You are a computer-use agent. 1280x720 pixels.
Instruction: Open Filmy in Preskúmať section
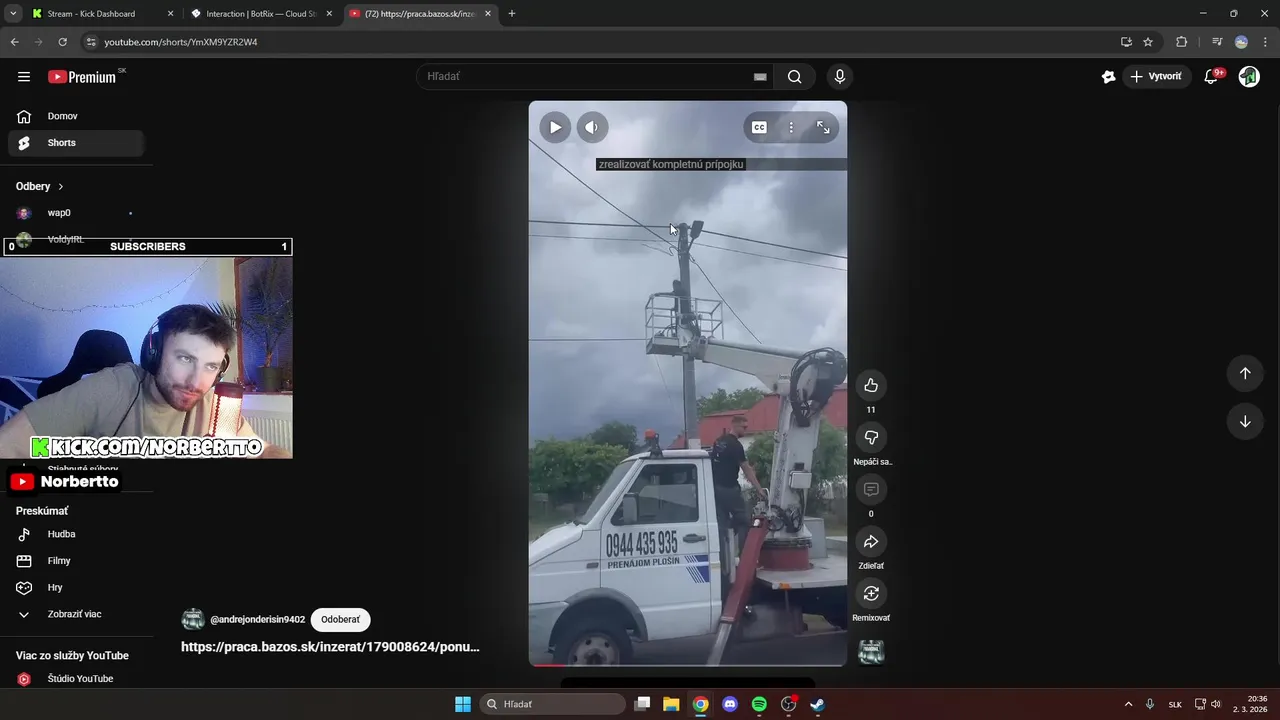click(x=76, y=561)
